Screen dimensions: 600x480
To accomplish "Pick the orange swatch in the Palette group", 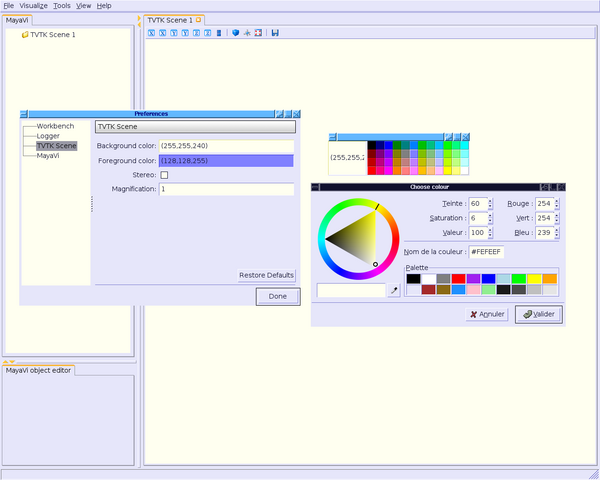I will tap(549, 279).
